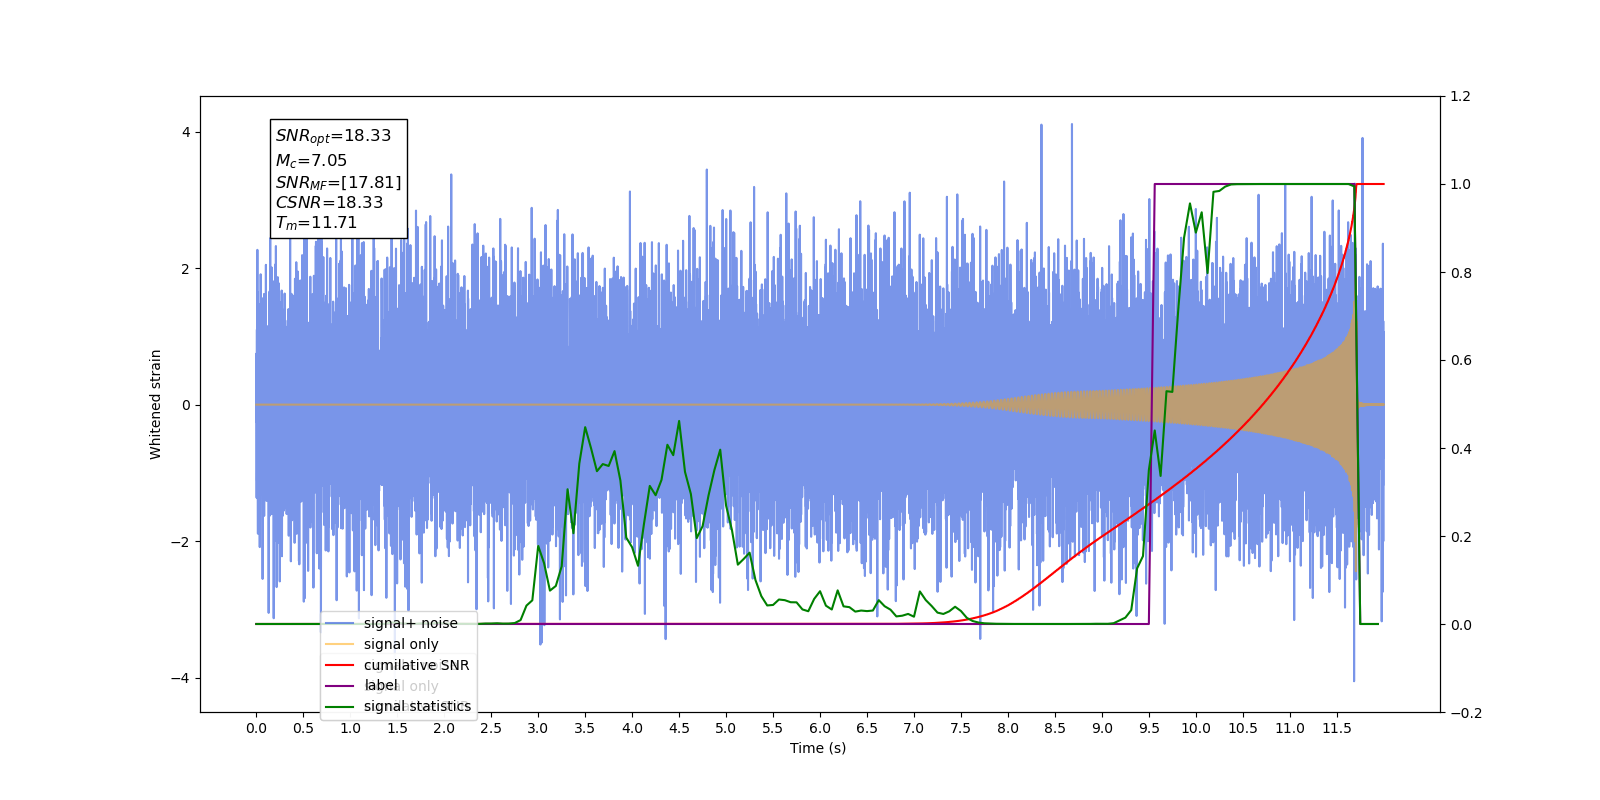Click the left y-axis tick label 2
The height and width of the screenshot is (800, 1600).
tap(186, 269)
